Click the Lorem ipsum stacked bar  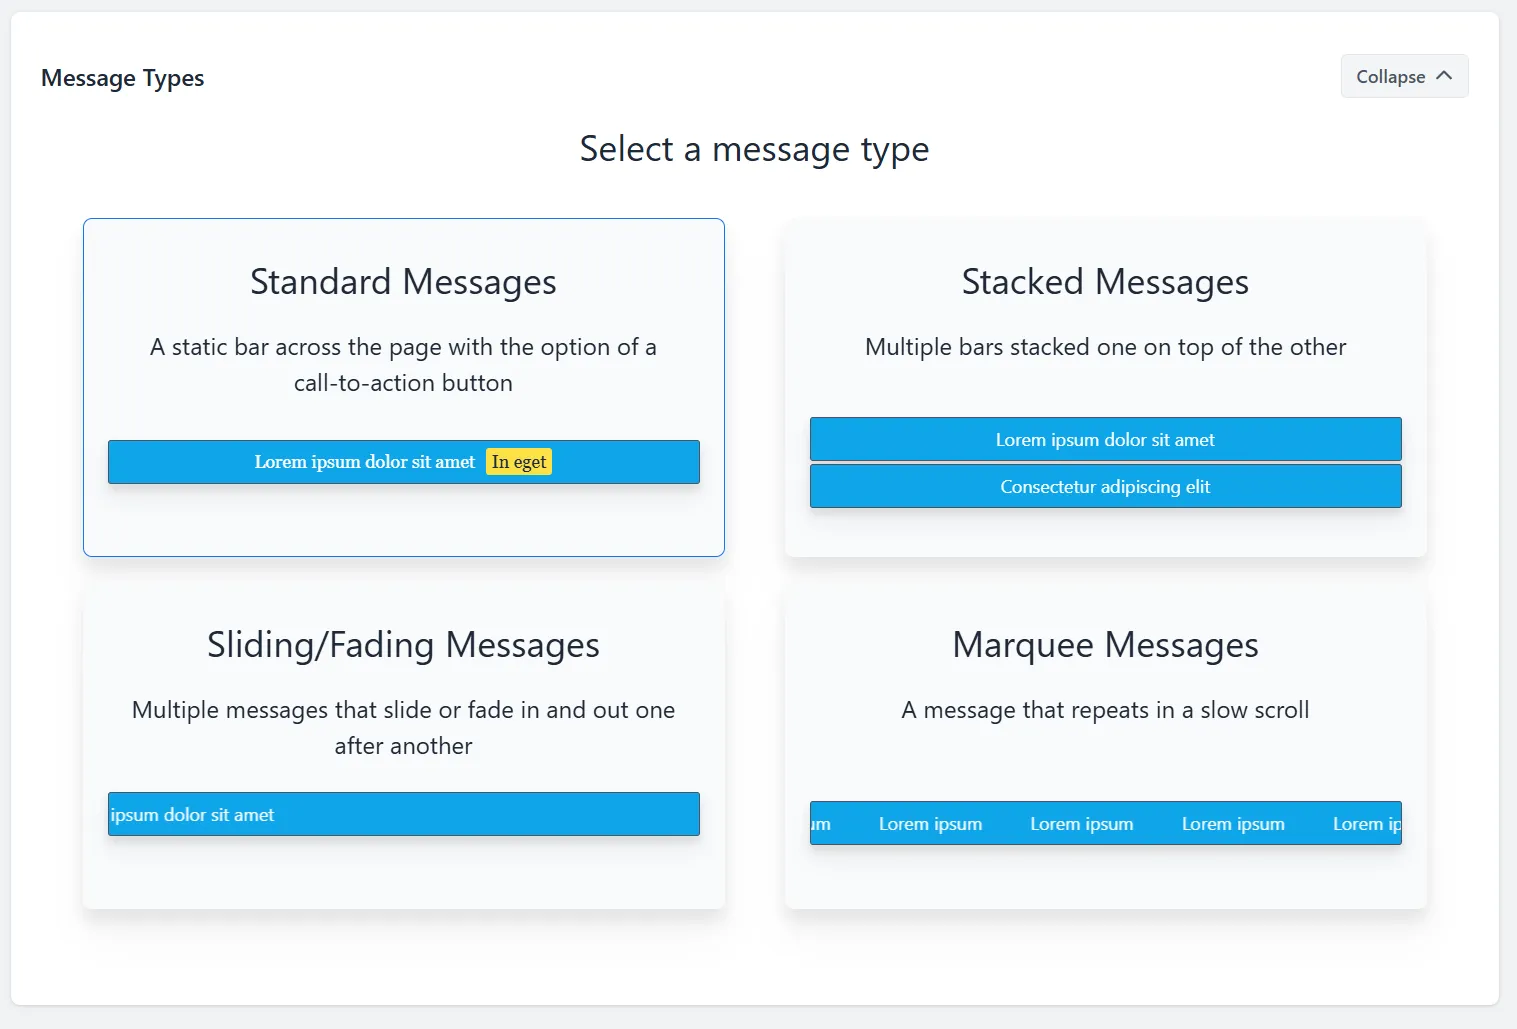[1106, 439]
